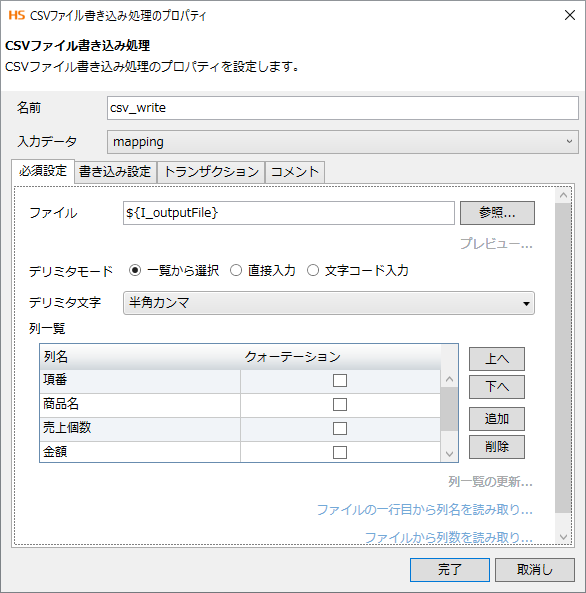Image resolution: width=586 pixels, height=593 pixels.
Task: Select the 一覧から選択 radio button
Action: point(135,270)
